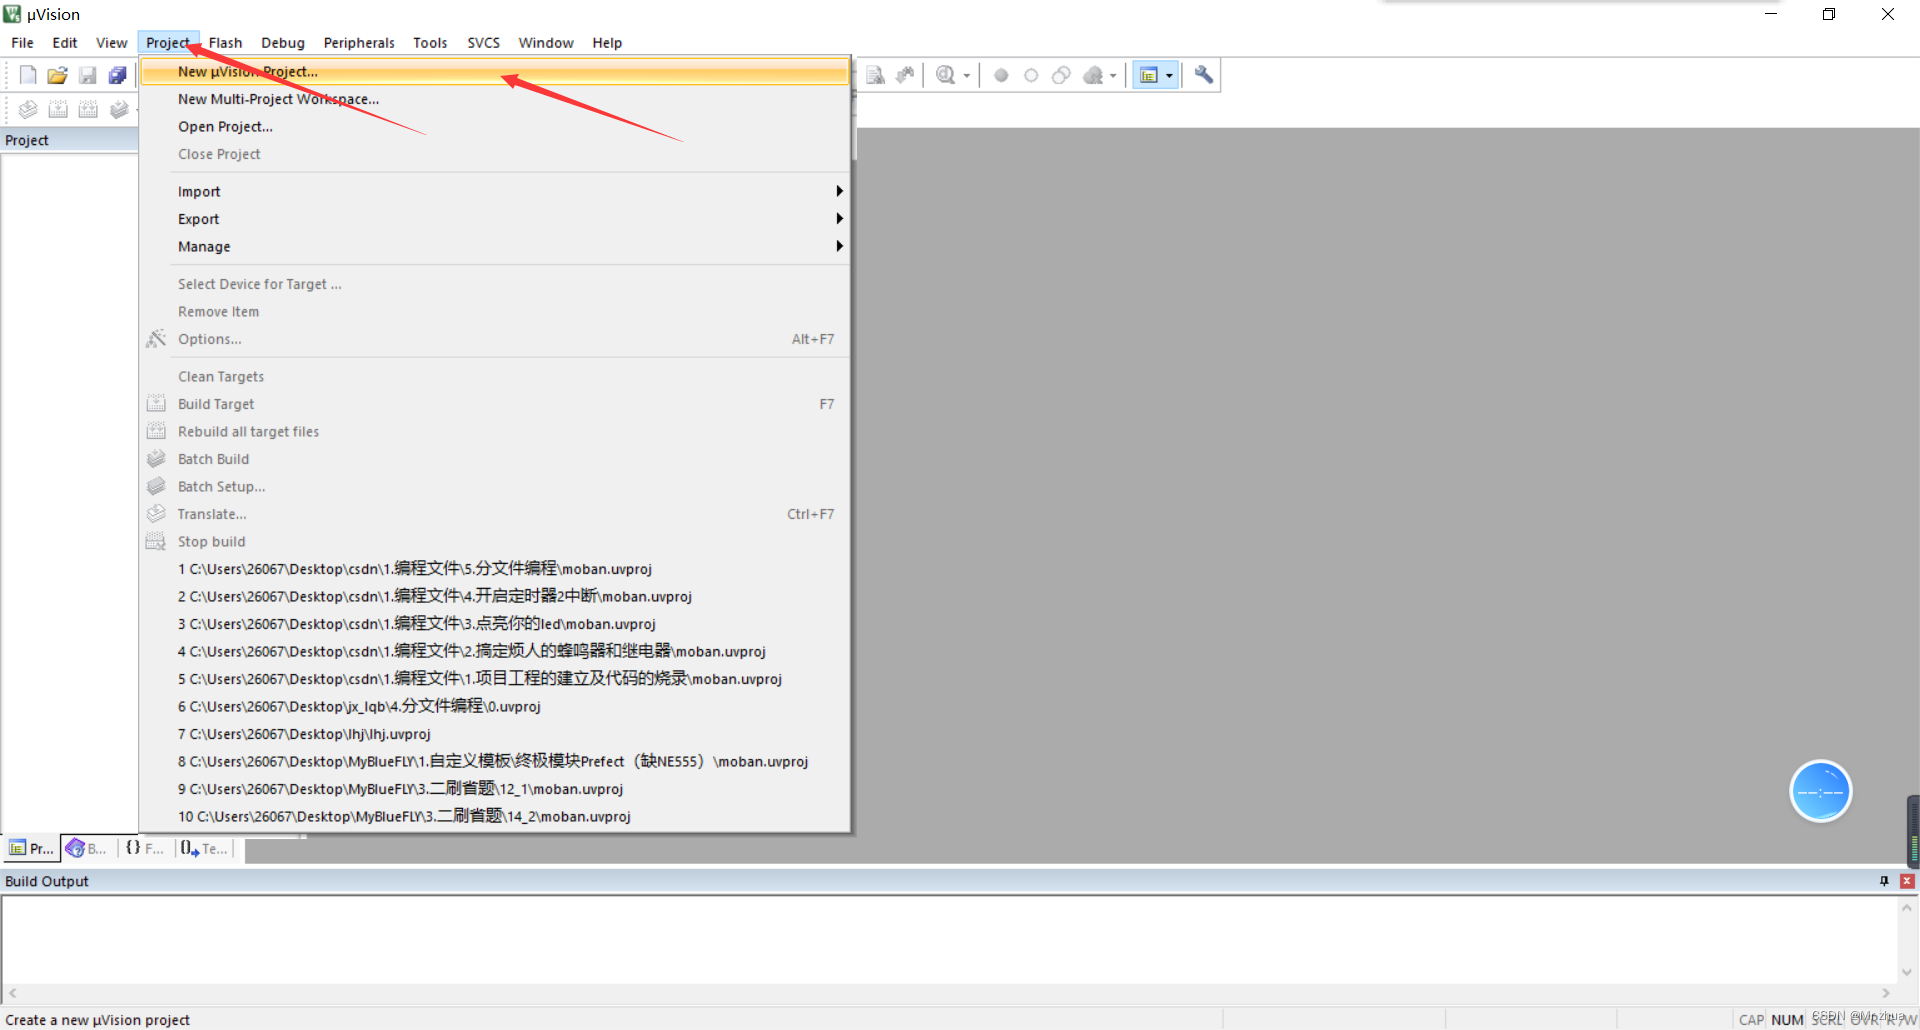Open recent project 7 lhj.uvproj

tap(496, 734)
